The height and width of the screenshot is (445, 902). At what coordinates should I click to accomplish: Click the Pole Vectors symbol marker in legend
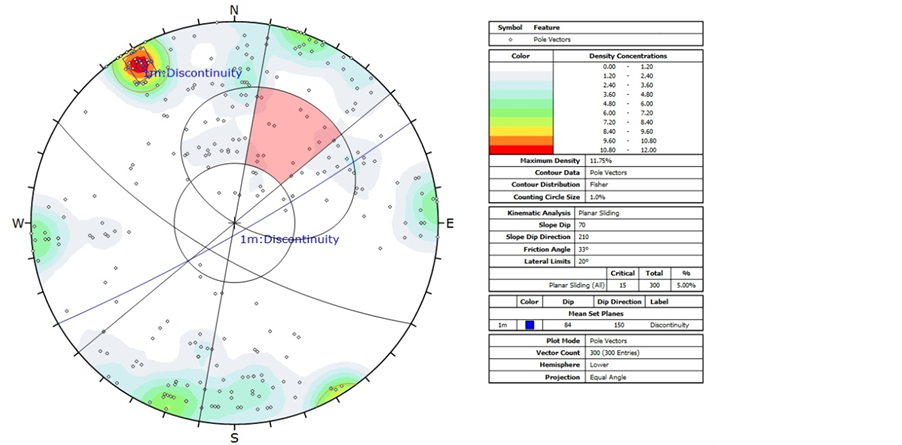point(511,40)
